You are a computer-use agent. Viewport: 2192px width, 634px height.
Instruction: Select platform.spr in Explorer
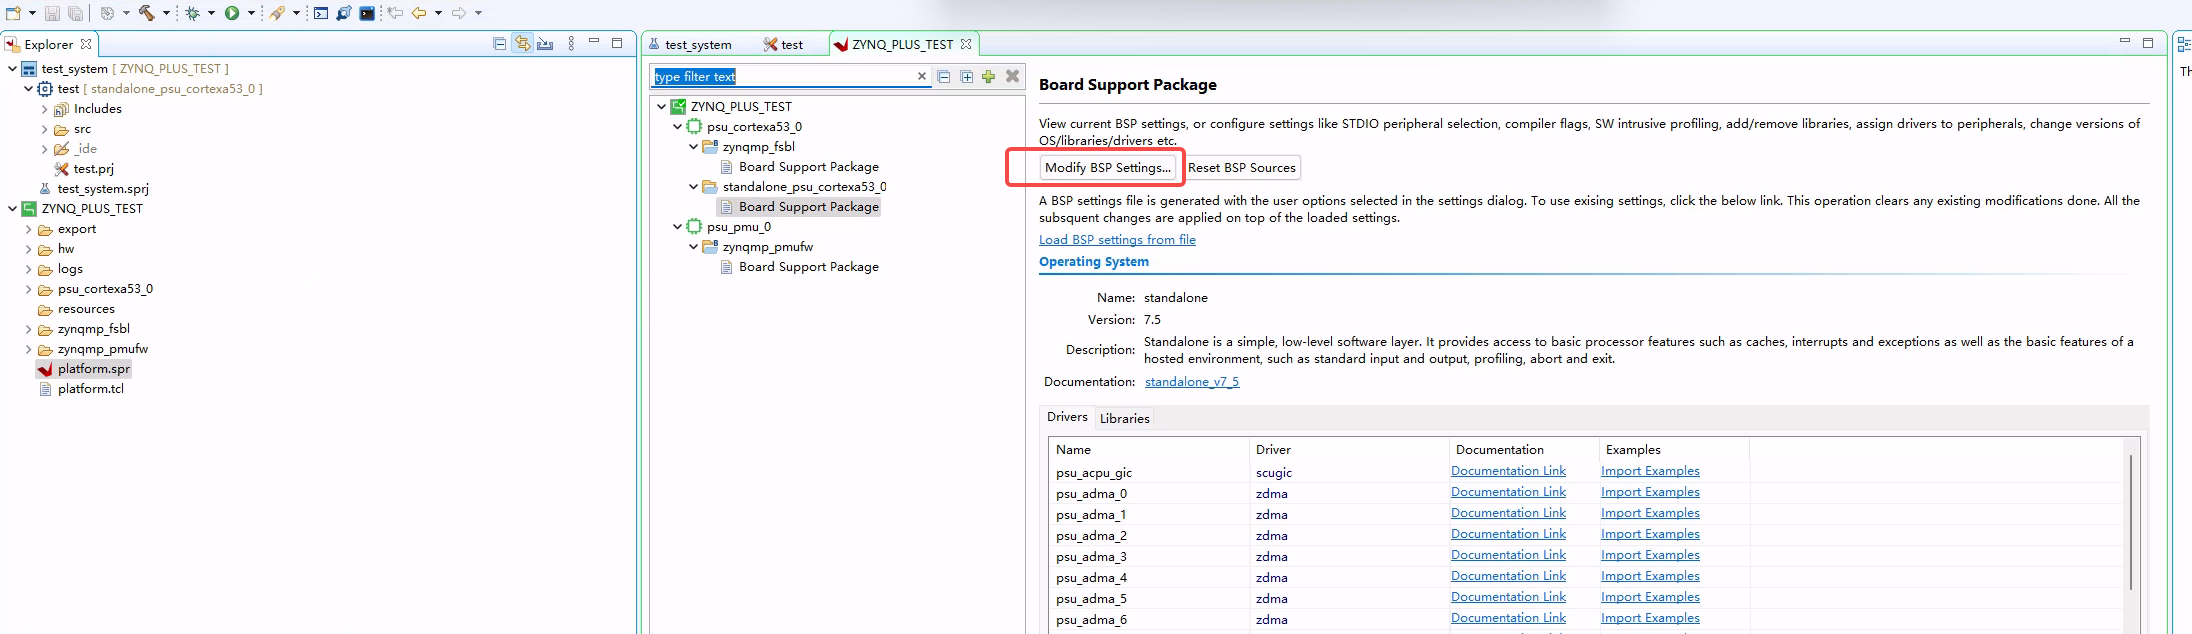click(84, 369)
